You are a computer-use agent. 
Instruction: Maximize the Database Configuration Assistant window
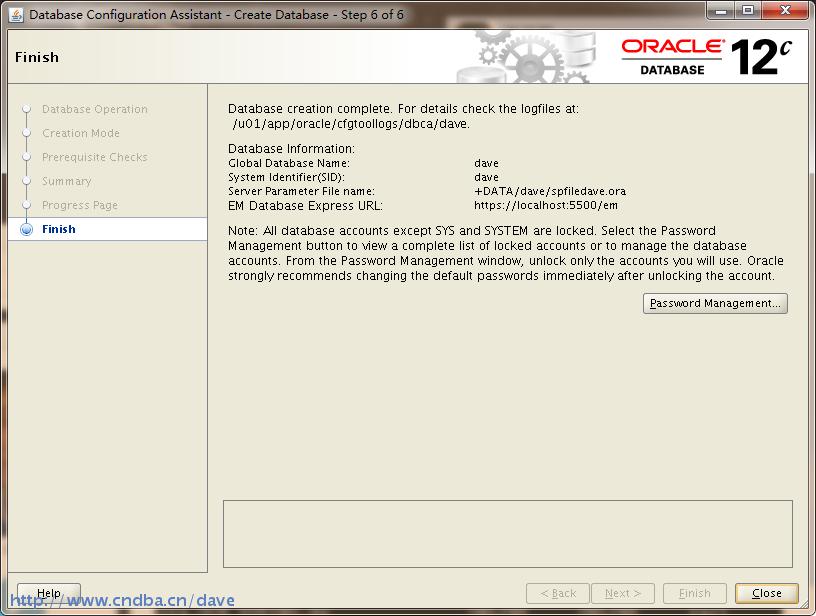[x=748, y=10]
